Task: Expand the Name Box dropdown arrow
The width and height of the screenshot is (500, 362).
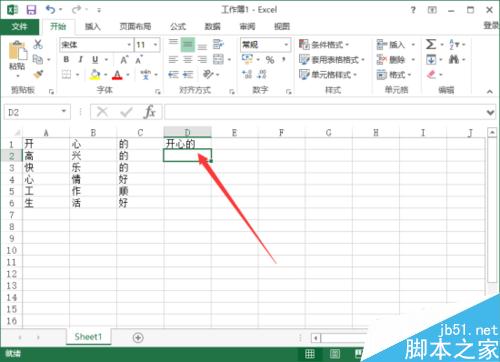Action: tap(64, 111)
